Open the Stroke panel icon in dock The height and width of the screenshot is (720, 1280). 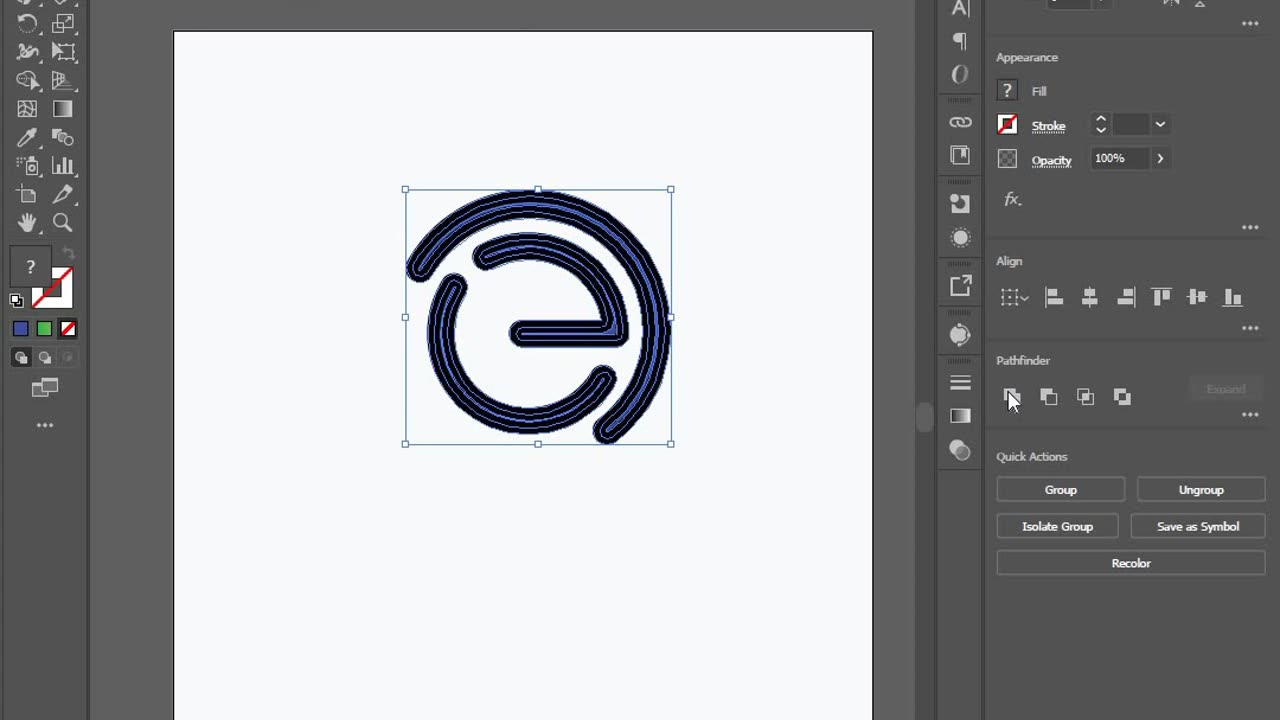[x=960, y=382]
